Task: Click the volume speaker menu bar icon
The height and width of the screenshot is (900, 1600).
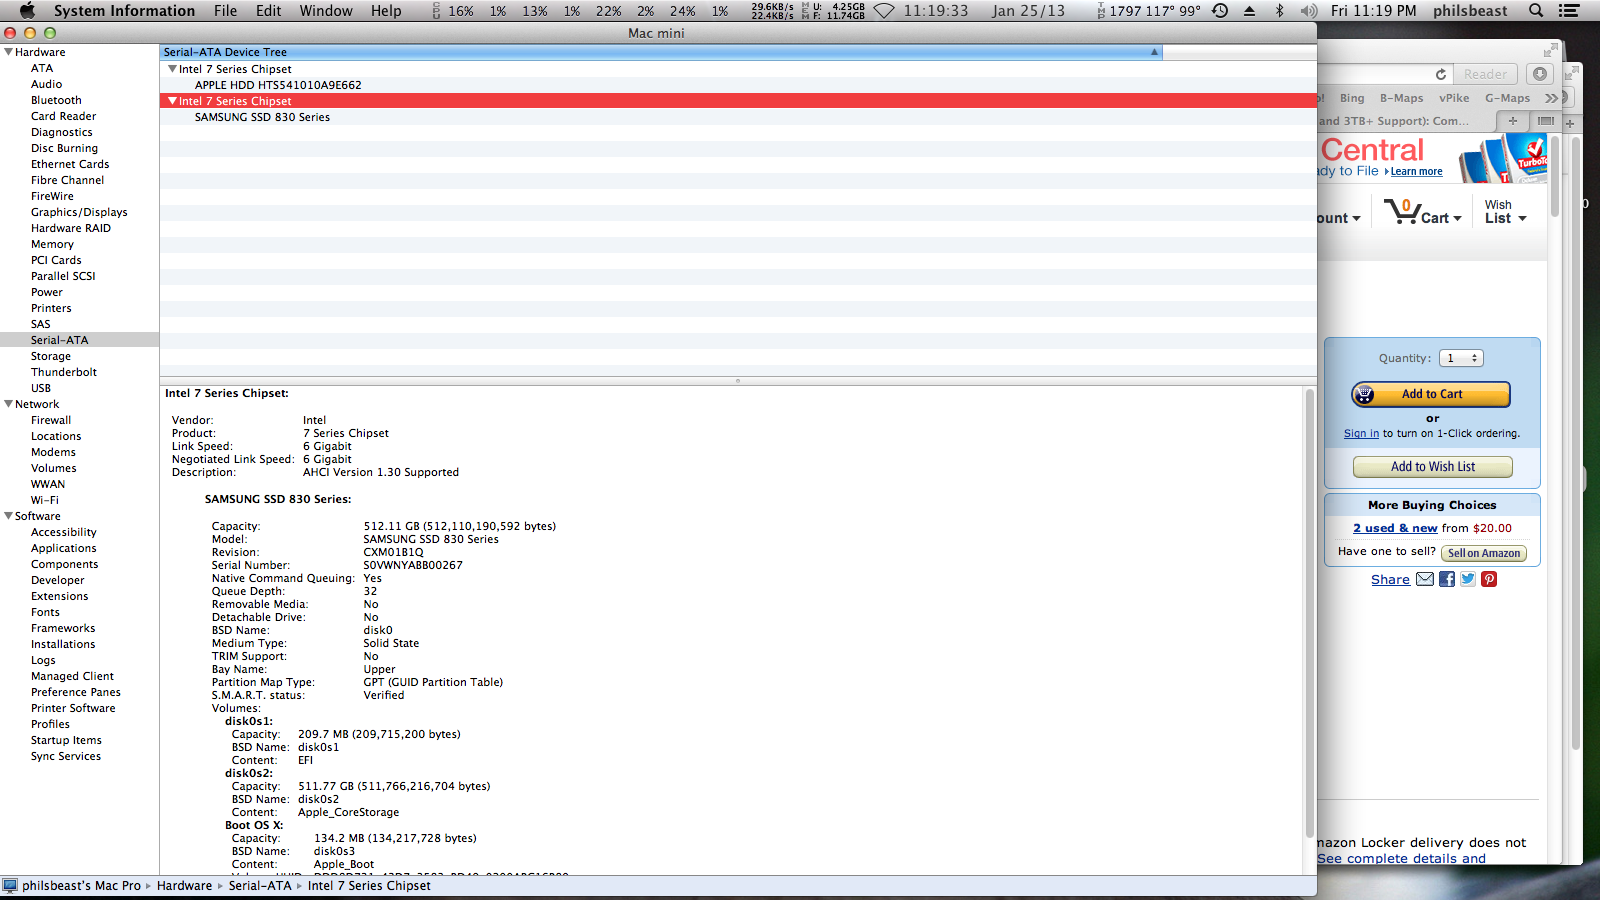Action: 1308,11
